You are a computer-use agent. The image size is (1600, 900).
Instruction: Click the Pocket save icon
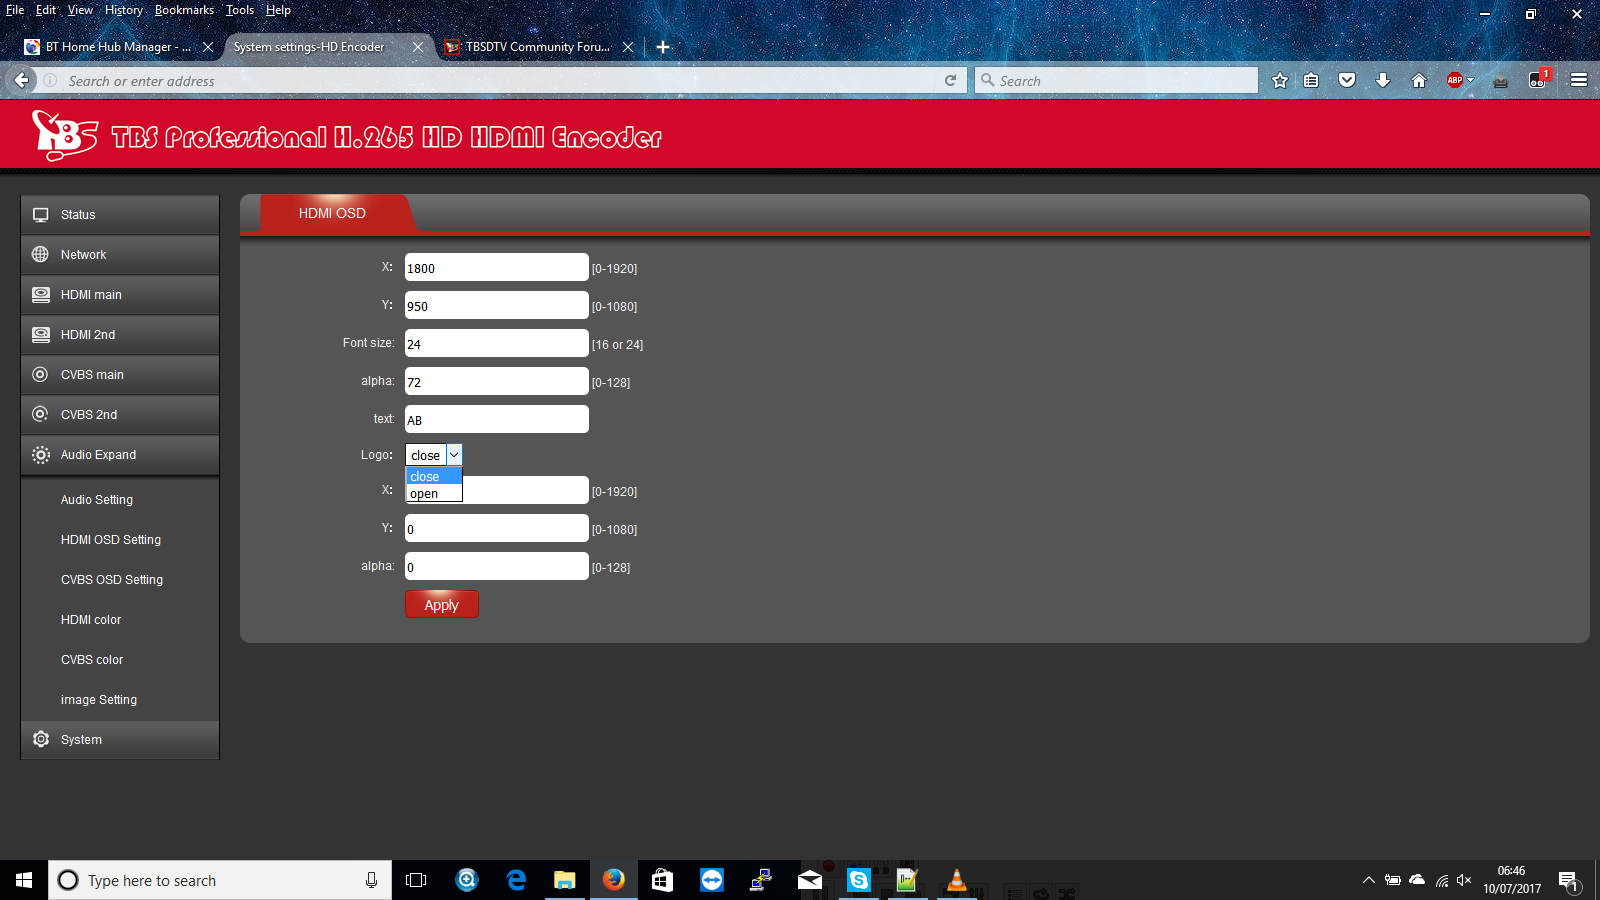coord(1347,81)
